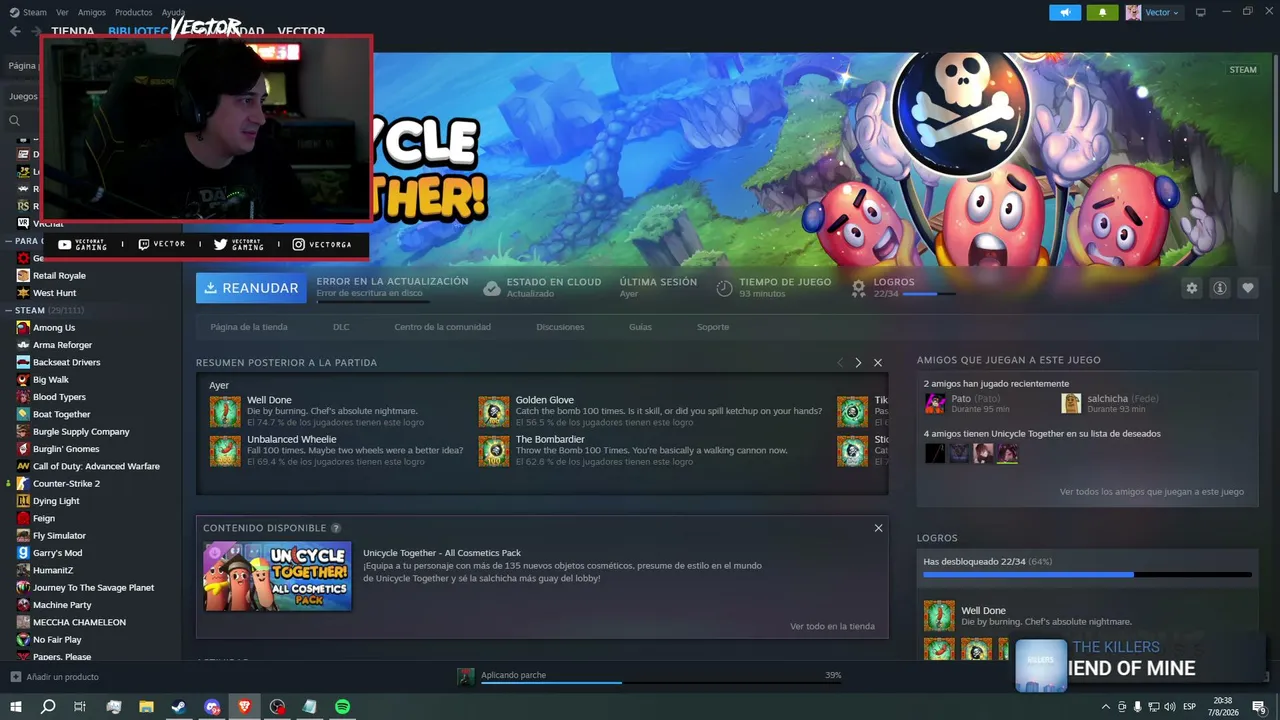Viewport: 1280px width, 720px height.
Task: Select Among Us in the library
Action: (x=54, y=328)
